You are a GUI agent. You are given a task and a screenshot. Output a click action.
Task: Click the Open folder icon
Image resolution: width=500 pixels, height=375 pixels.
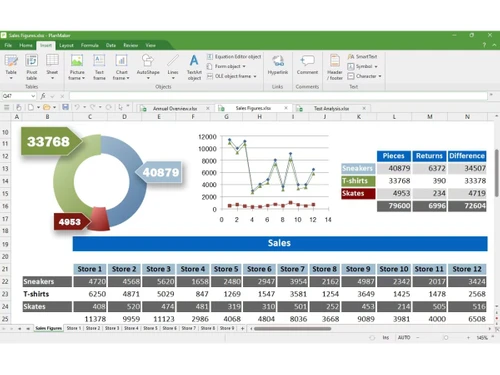47,107
